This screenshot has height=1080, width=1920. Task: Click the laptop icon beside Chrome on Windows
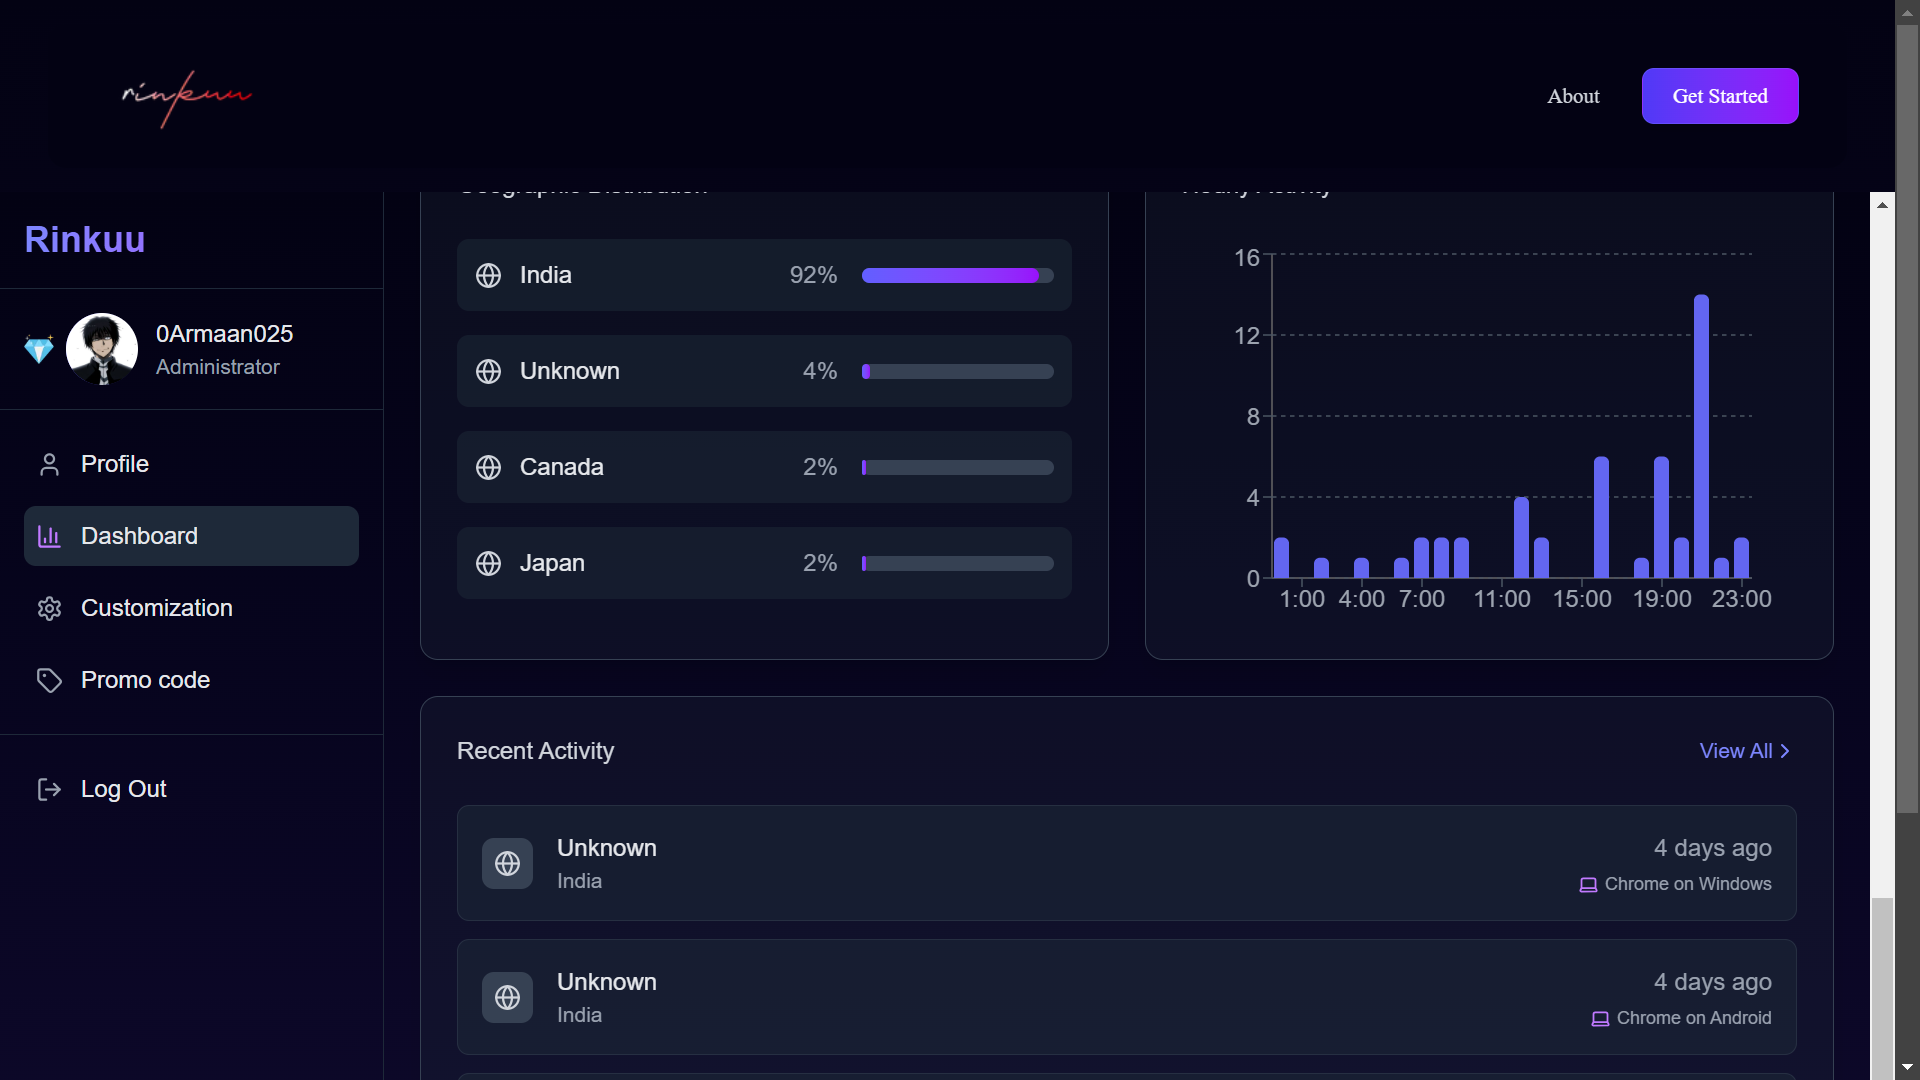(1588, 885)
